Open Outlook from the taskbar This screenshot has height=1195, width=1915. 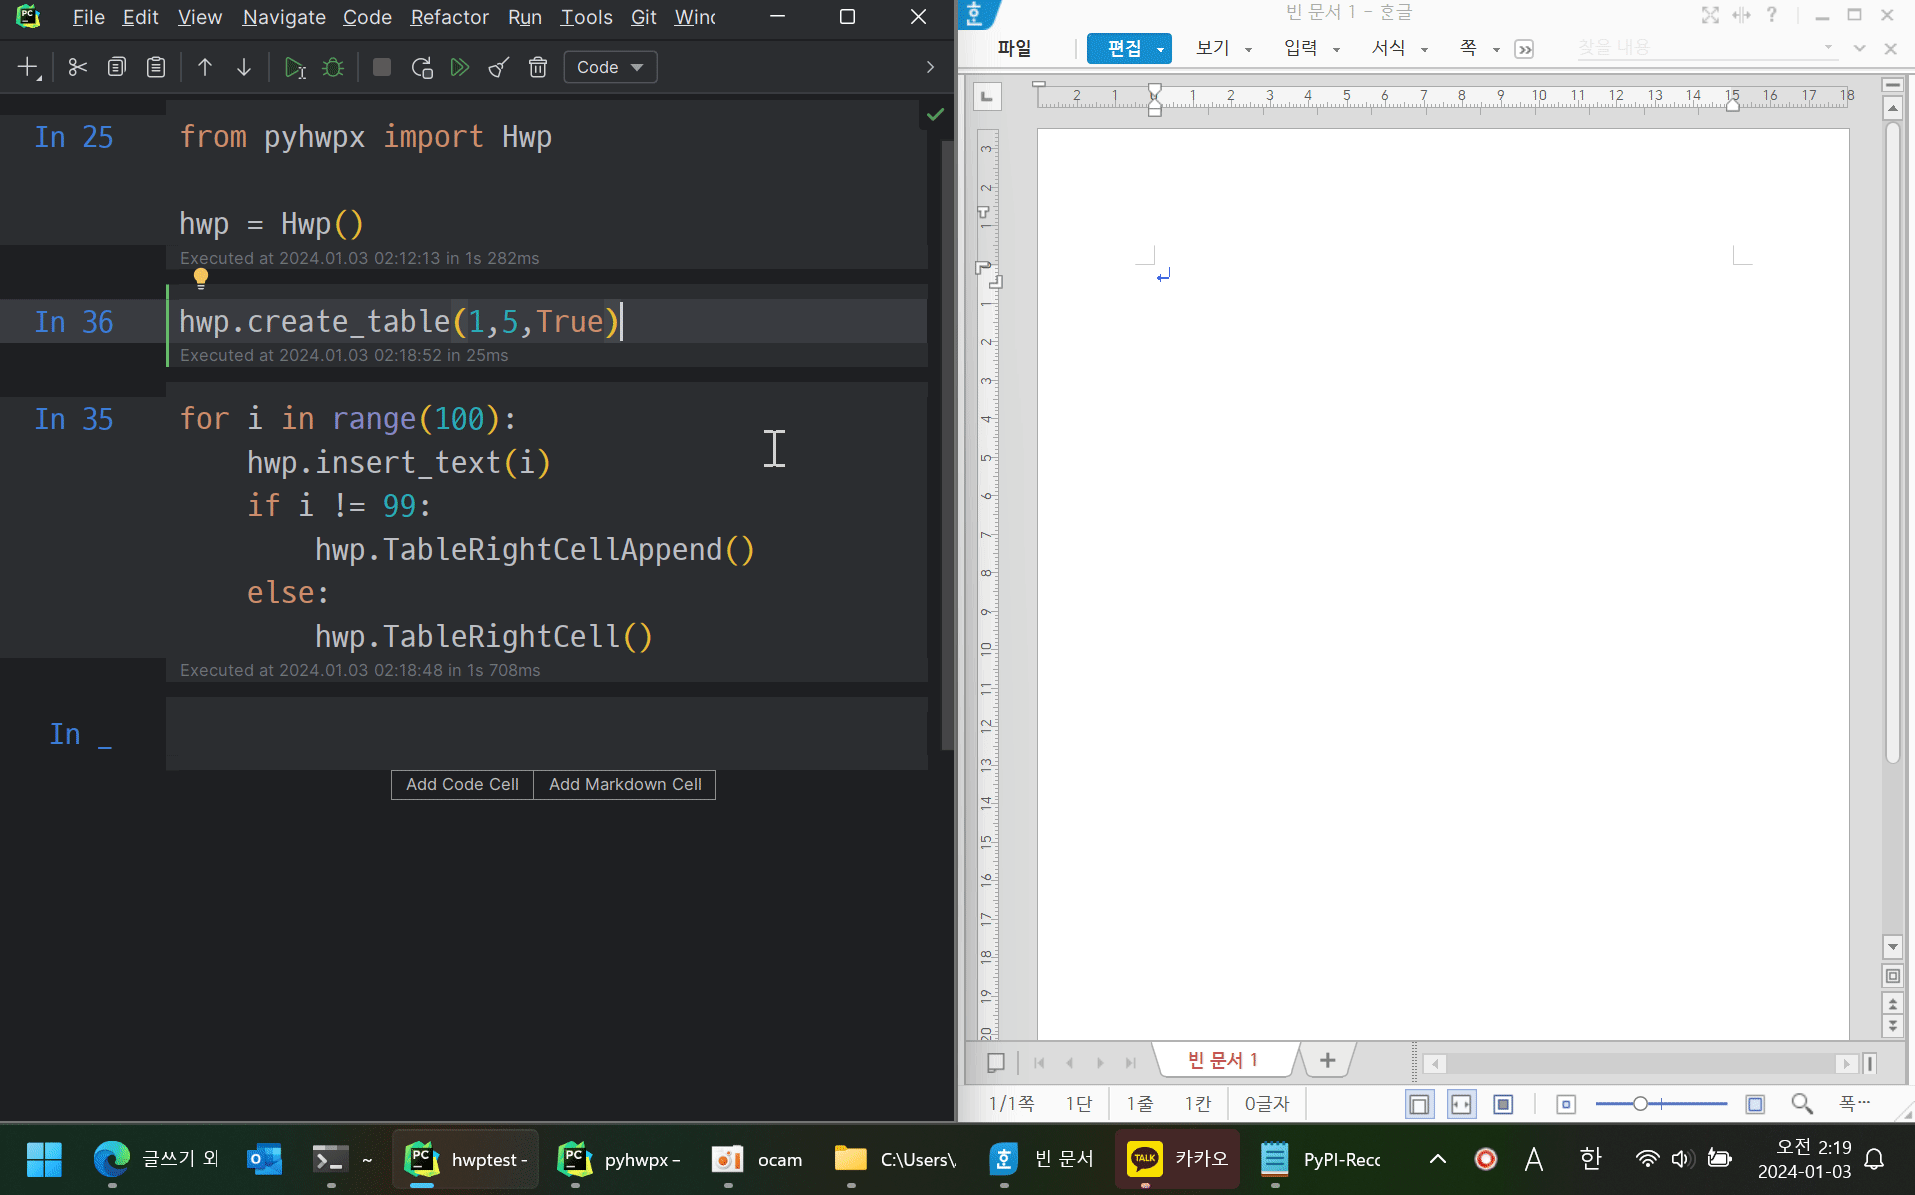point(265,1159)
